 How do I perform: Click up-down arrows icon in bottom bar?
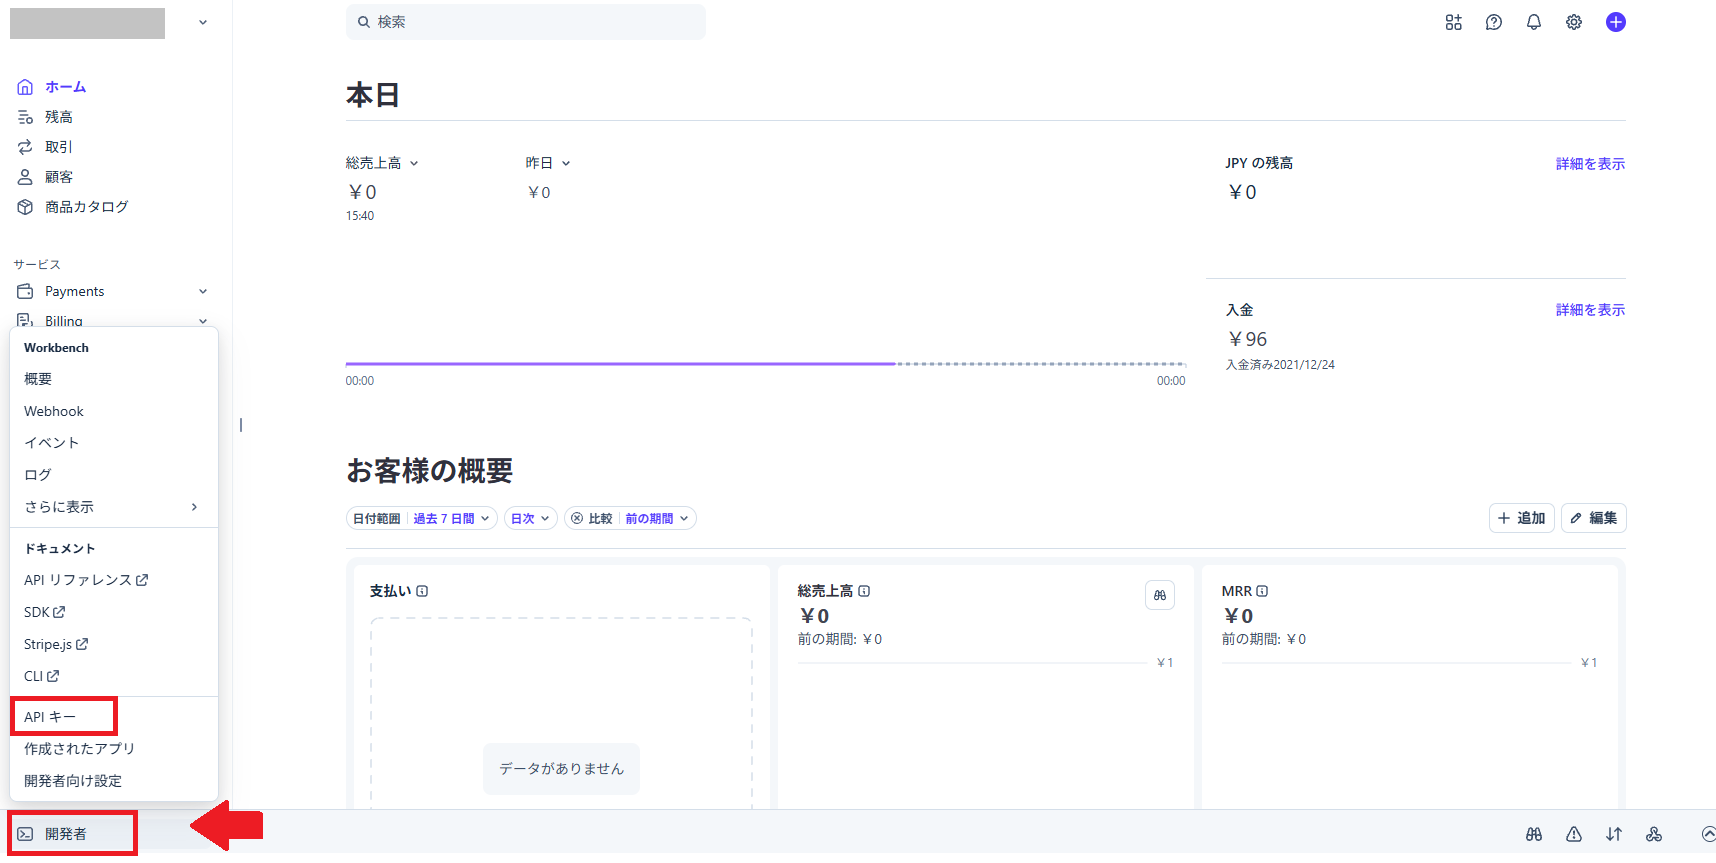click(1613, 834)
